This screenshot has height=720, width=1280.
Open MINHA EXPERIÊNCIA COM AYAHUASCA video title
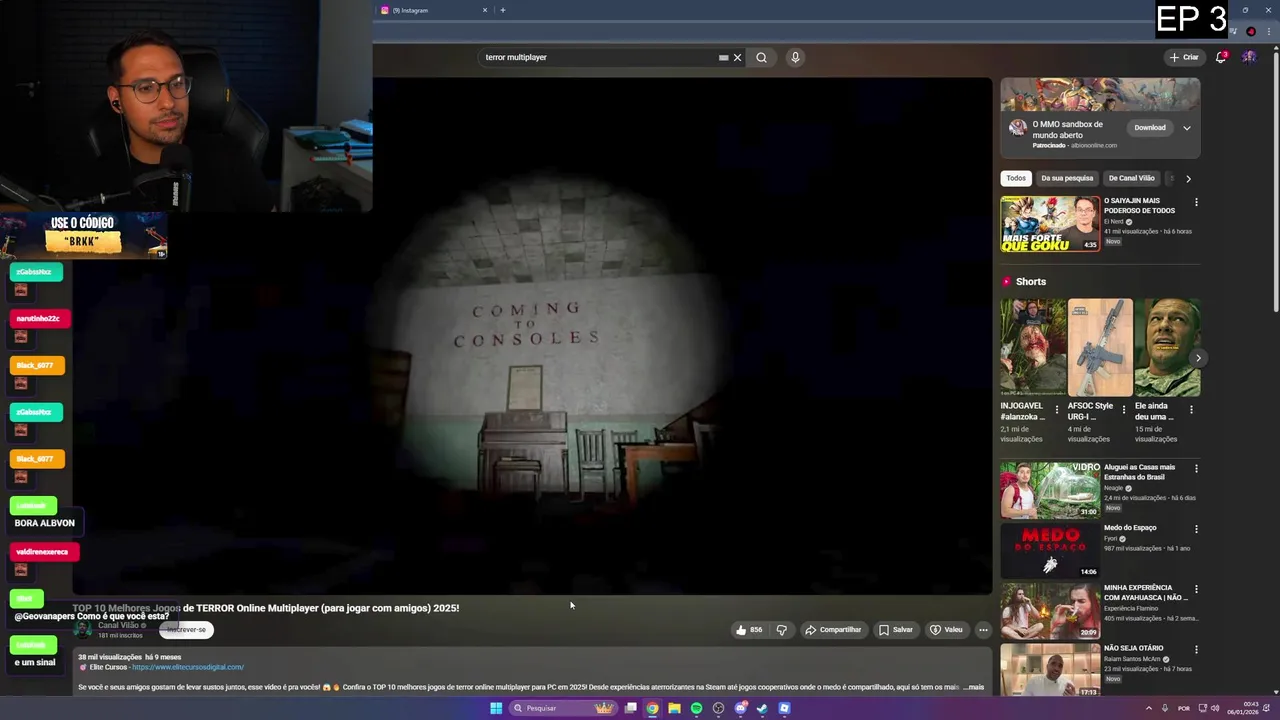coord(1145,593)
